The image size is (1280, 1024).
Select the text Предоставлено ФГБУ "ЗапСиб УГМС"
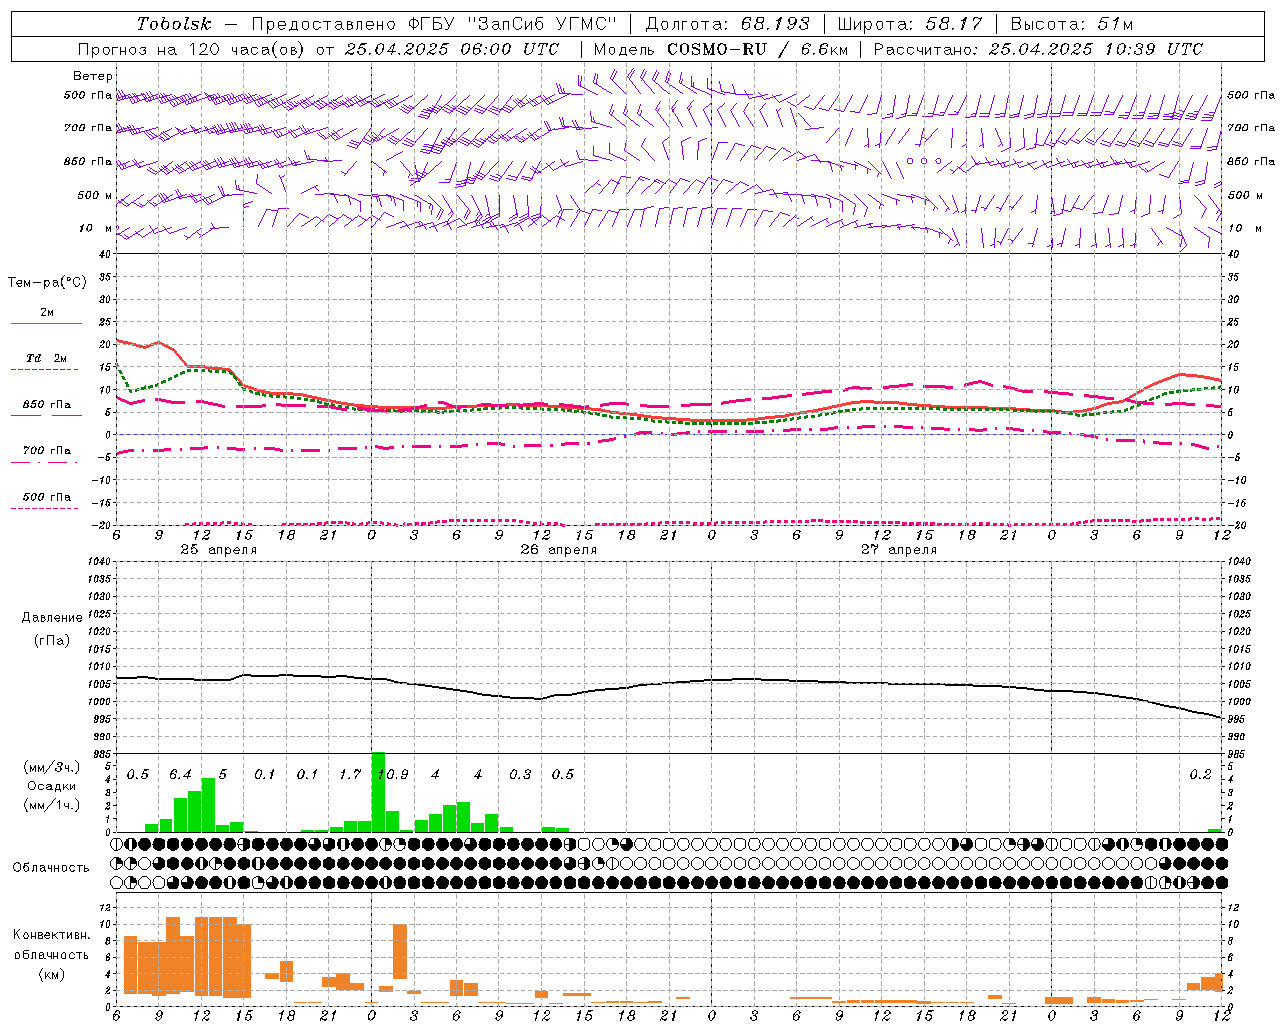point(434,24)
